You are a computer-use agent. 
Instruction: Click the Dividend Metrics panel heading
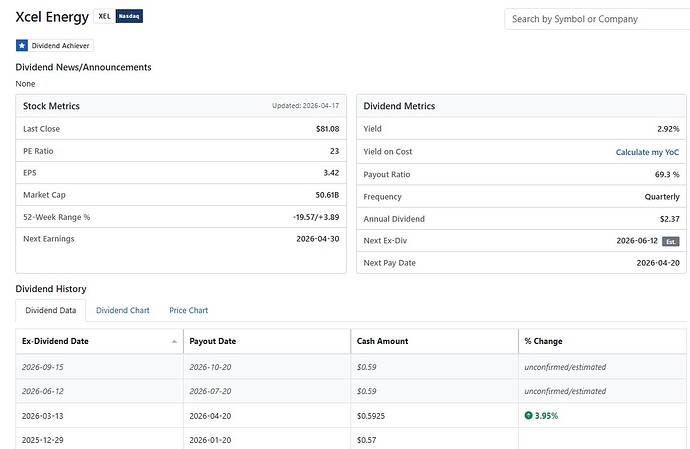[x=399, y=106]
